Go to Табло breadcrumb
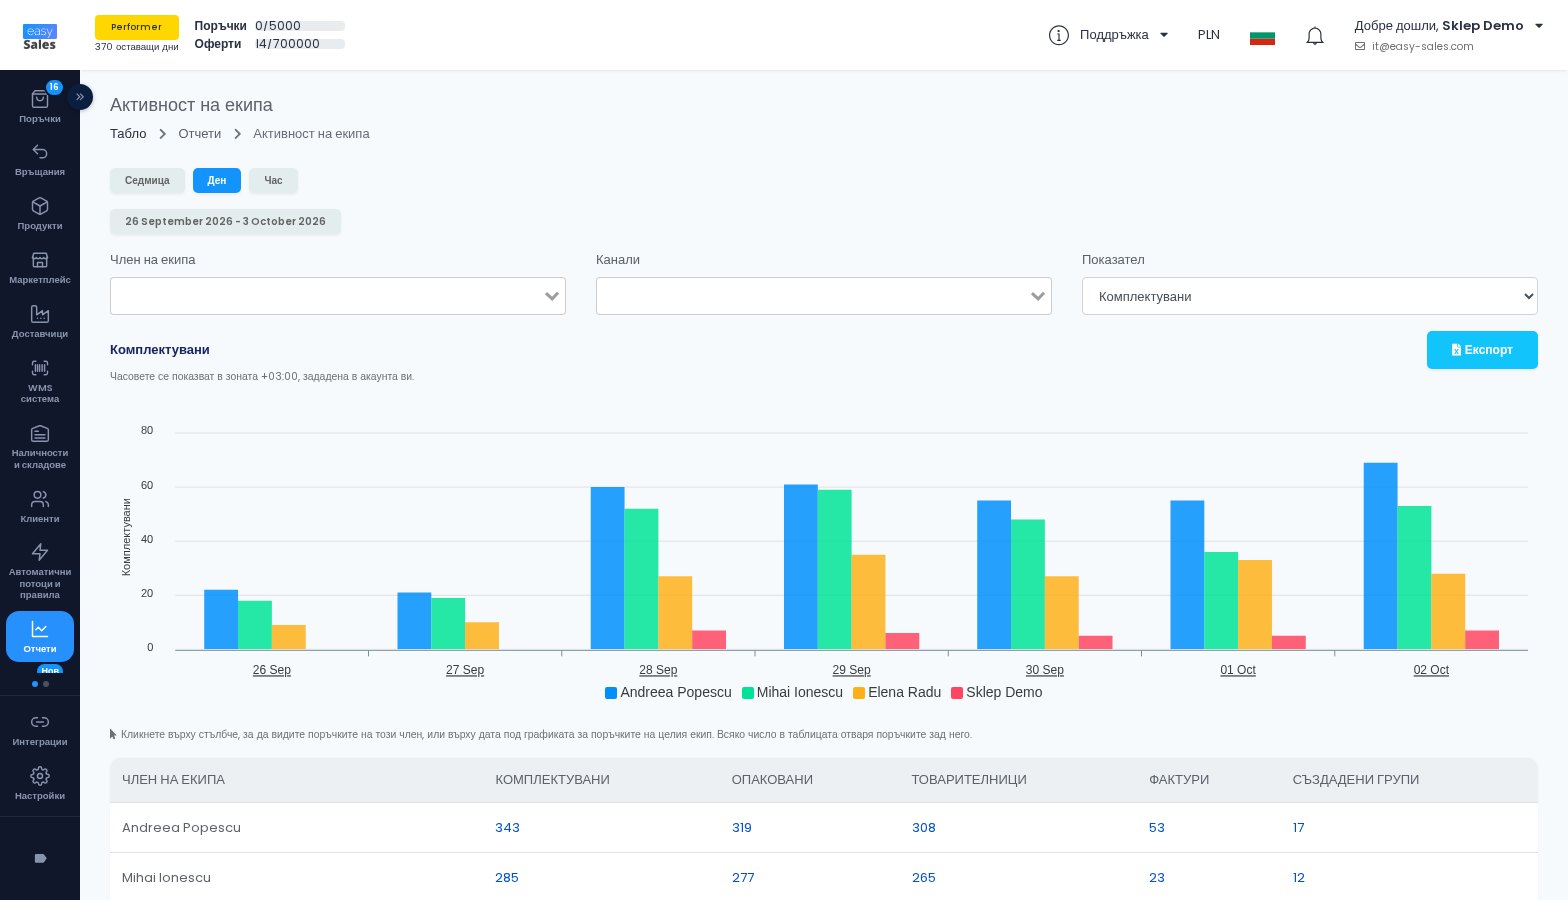 128,134
